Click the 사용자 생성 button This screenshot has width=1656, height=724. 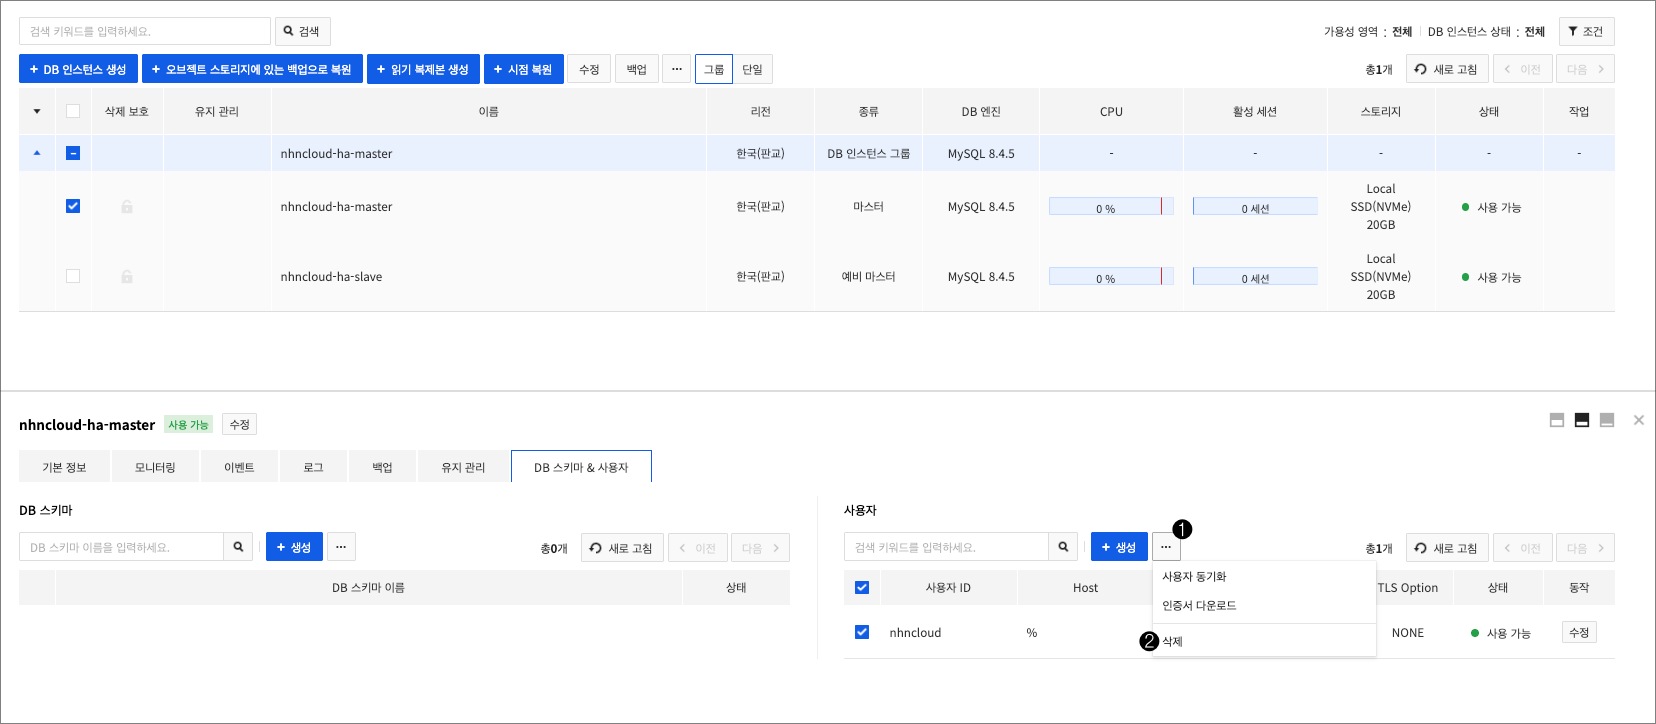point(1119,547)
